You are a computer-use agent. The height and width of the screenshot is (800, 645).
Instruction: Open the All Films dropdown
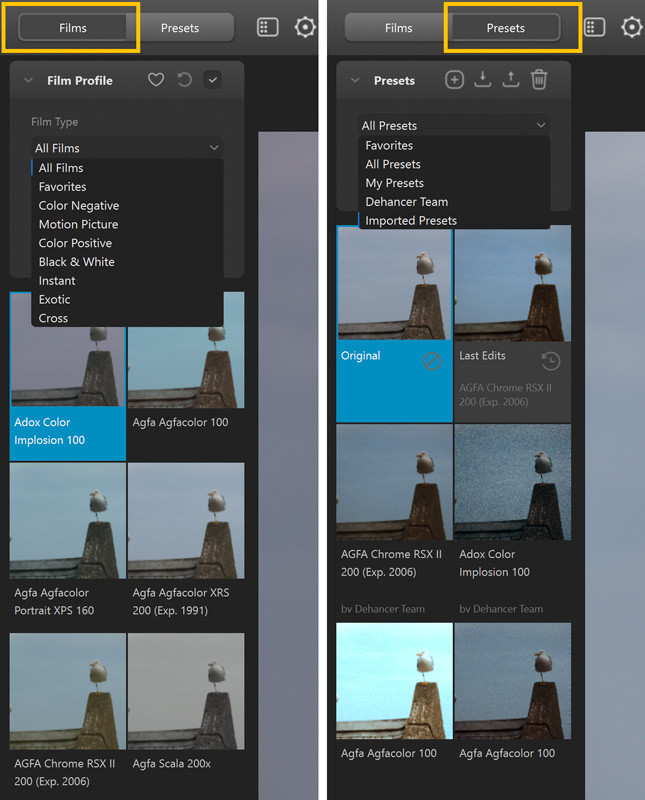pos(127,148)
